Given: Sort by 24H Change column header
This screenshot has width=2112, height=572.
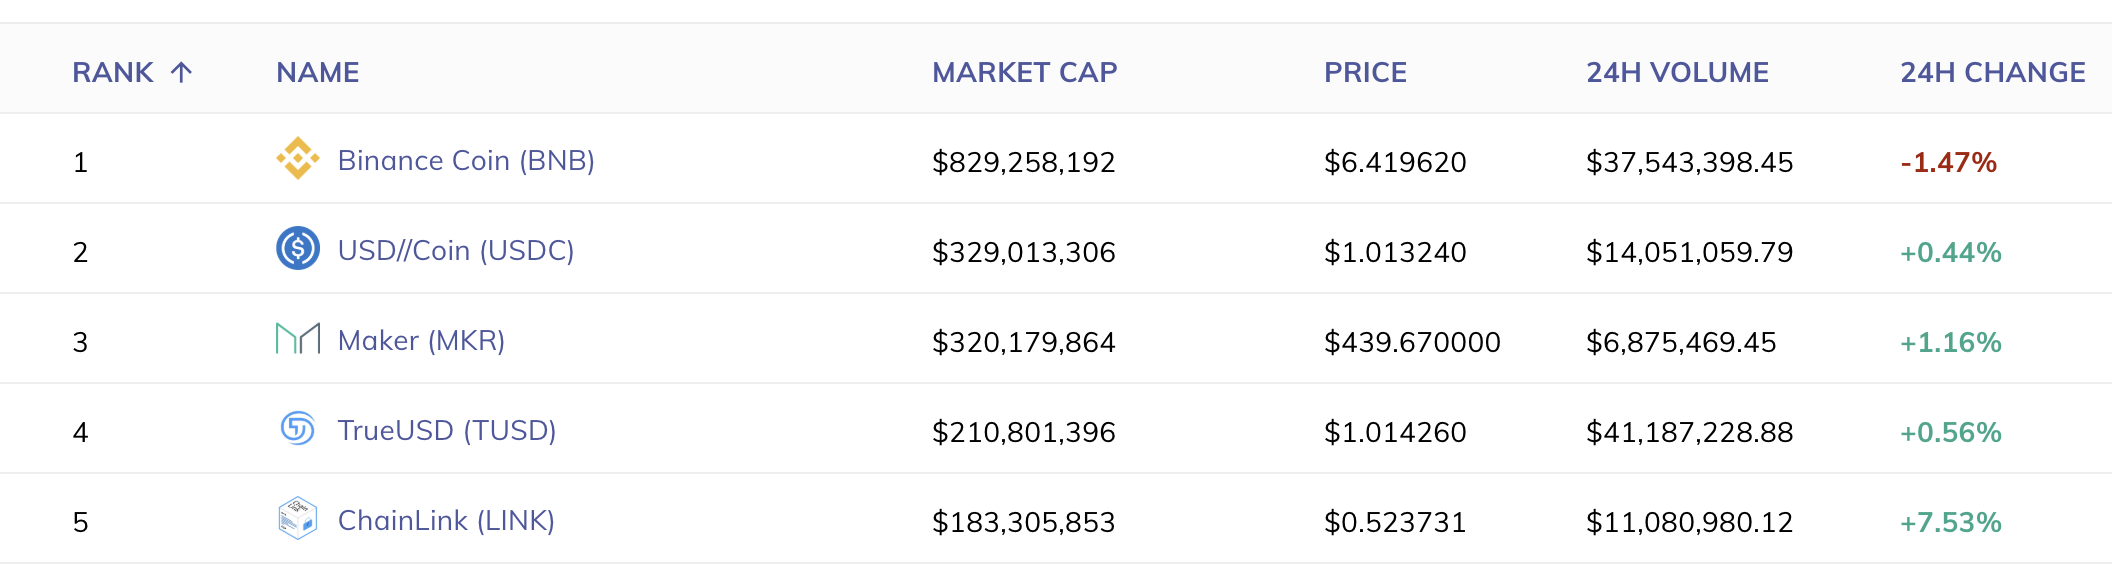Looking at the screenshot, I should (x=1992, y=72).
